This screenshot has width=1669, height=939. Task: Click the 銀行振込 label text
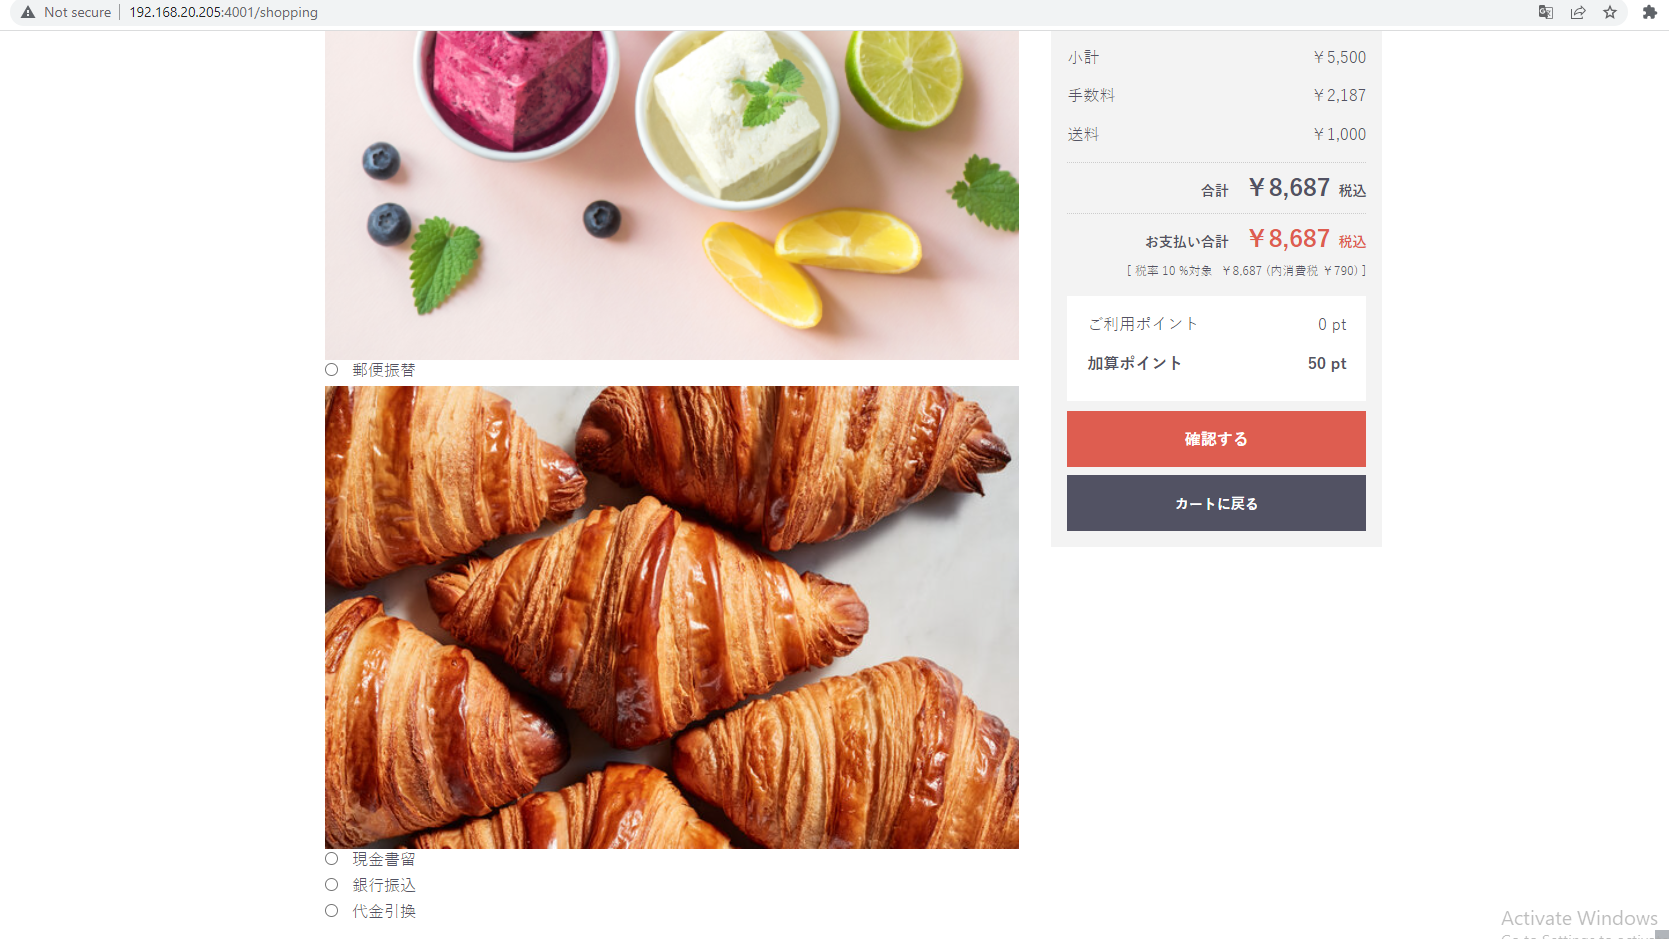pyautogui.click(x=384, y=885)
